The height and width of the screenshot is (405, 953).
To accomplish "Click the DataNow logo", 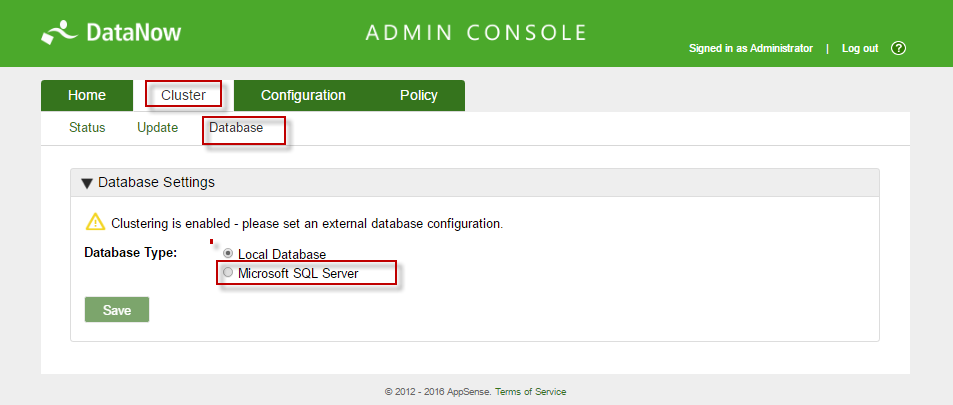I will (x=111, y=33).
